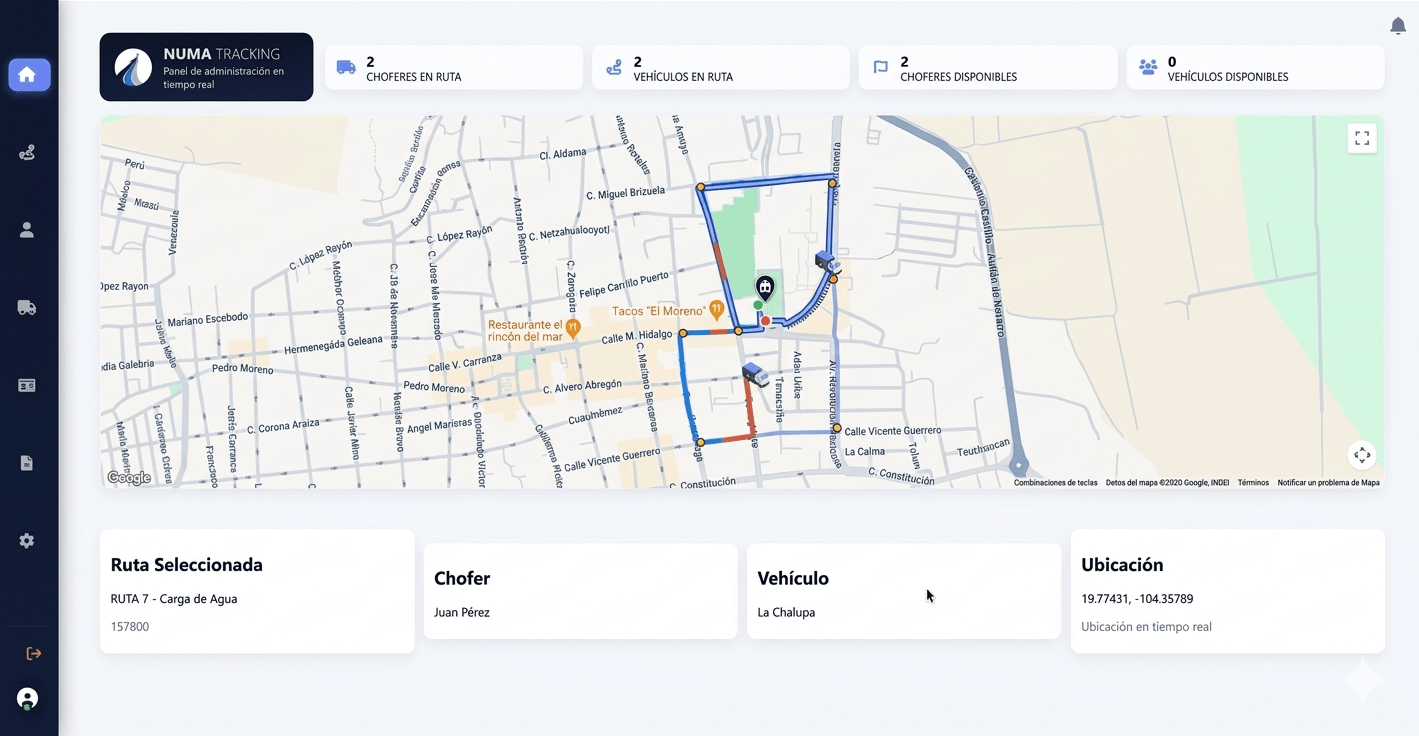Click the truck icon on Choferes en Ruta card

[346, 66]
